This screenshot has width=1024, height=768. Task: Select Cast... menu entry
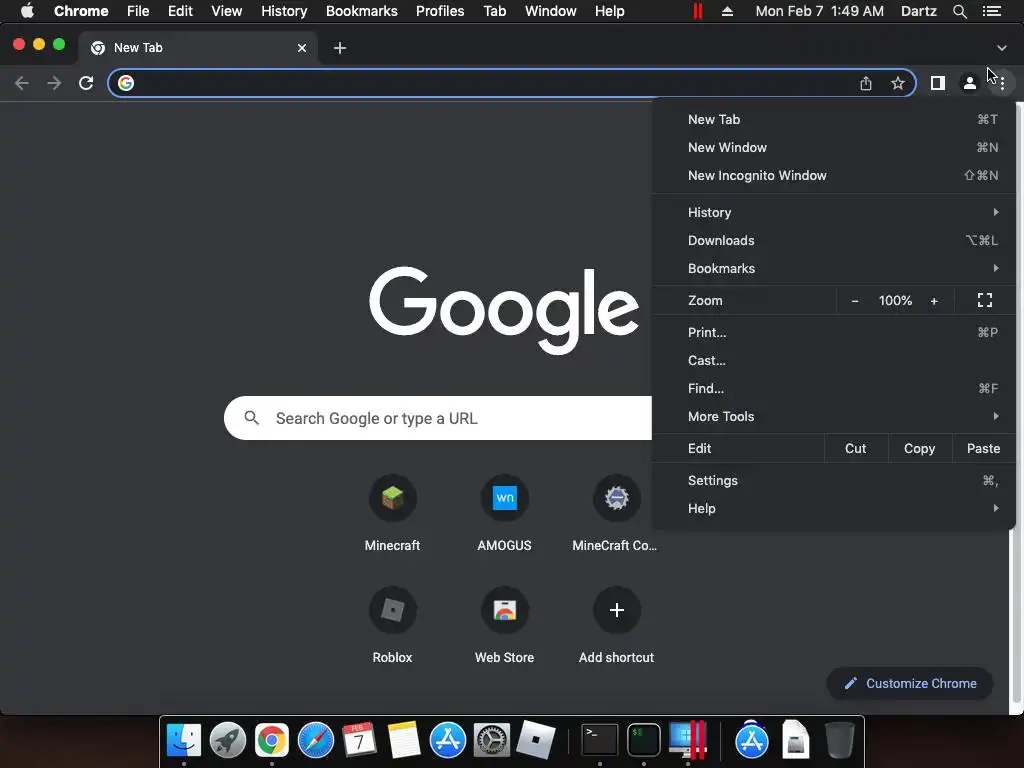834,360
